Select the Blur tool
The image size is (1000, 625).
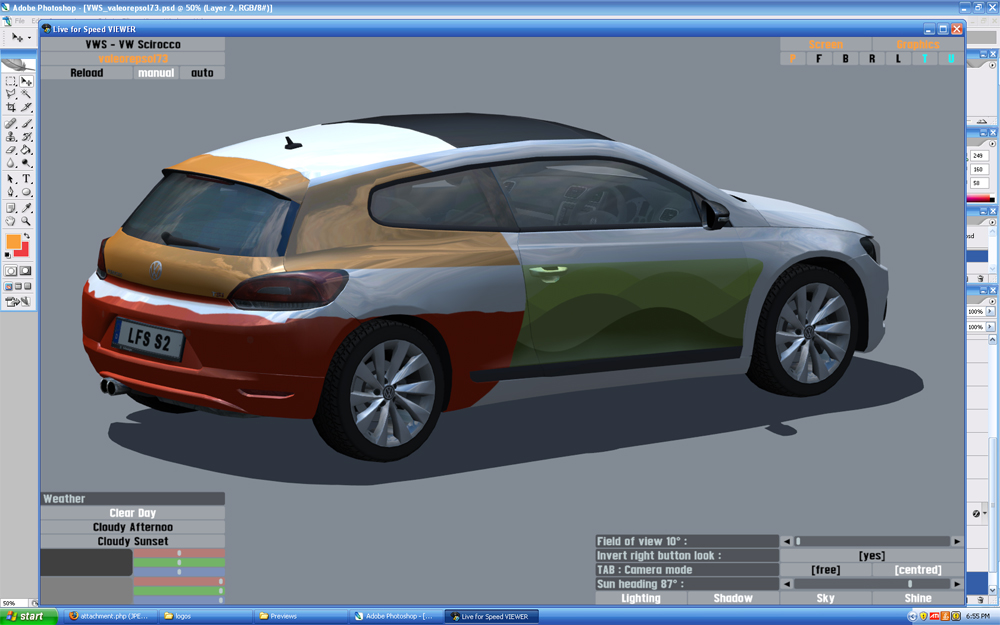click(x=11, y=163)
